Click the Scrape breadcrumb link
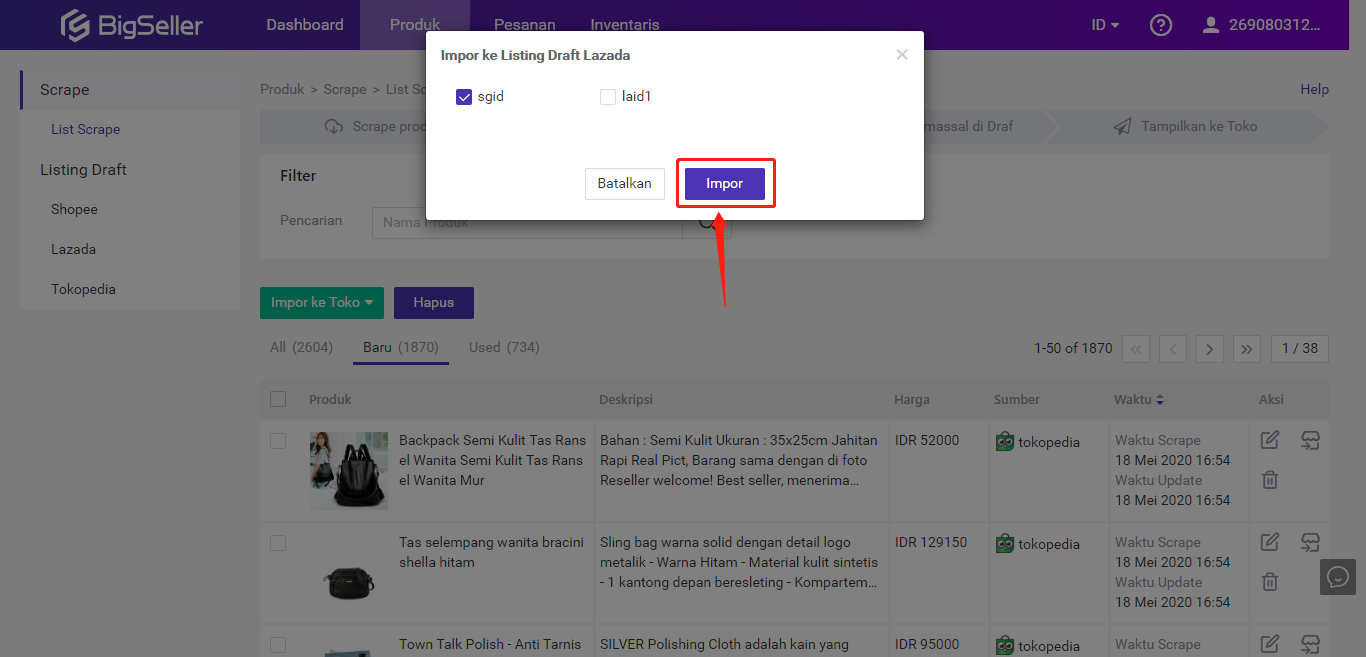The width and height of the screenshot is (1366, 657). (x=345, y=90)
